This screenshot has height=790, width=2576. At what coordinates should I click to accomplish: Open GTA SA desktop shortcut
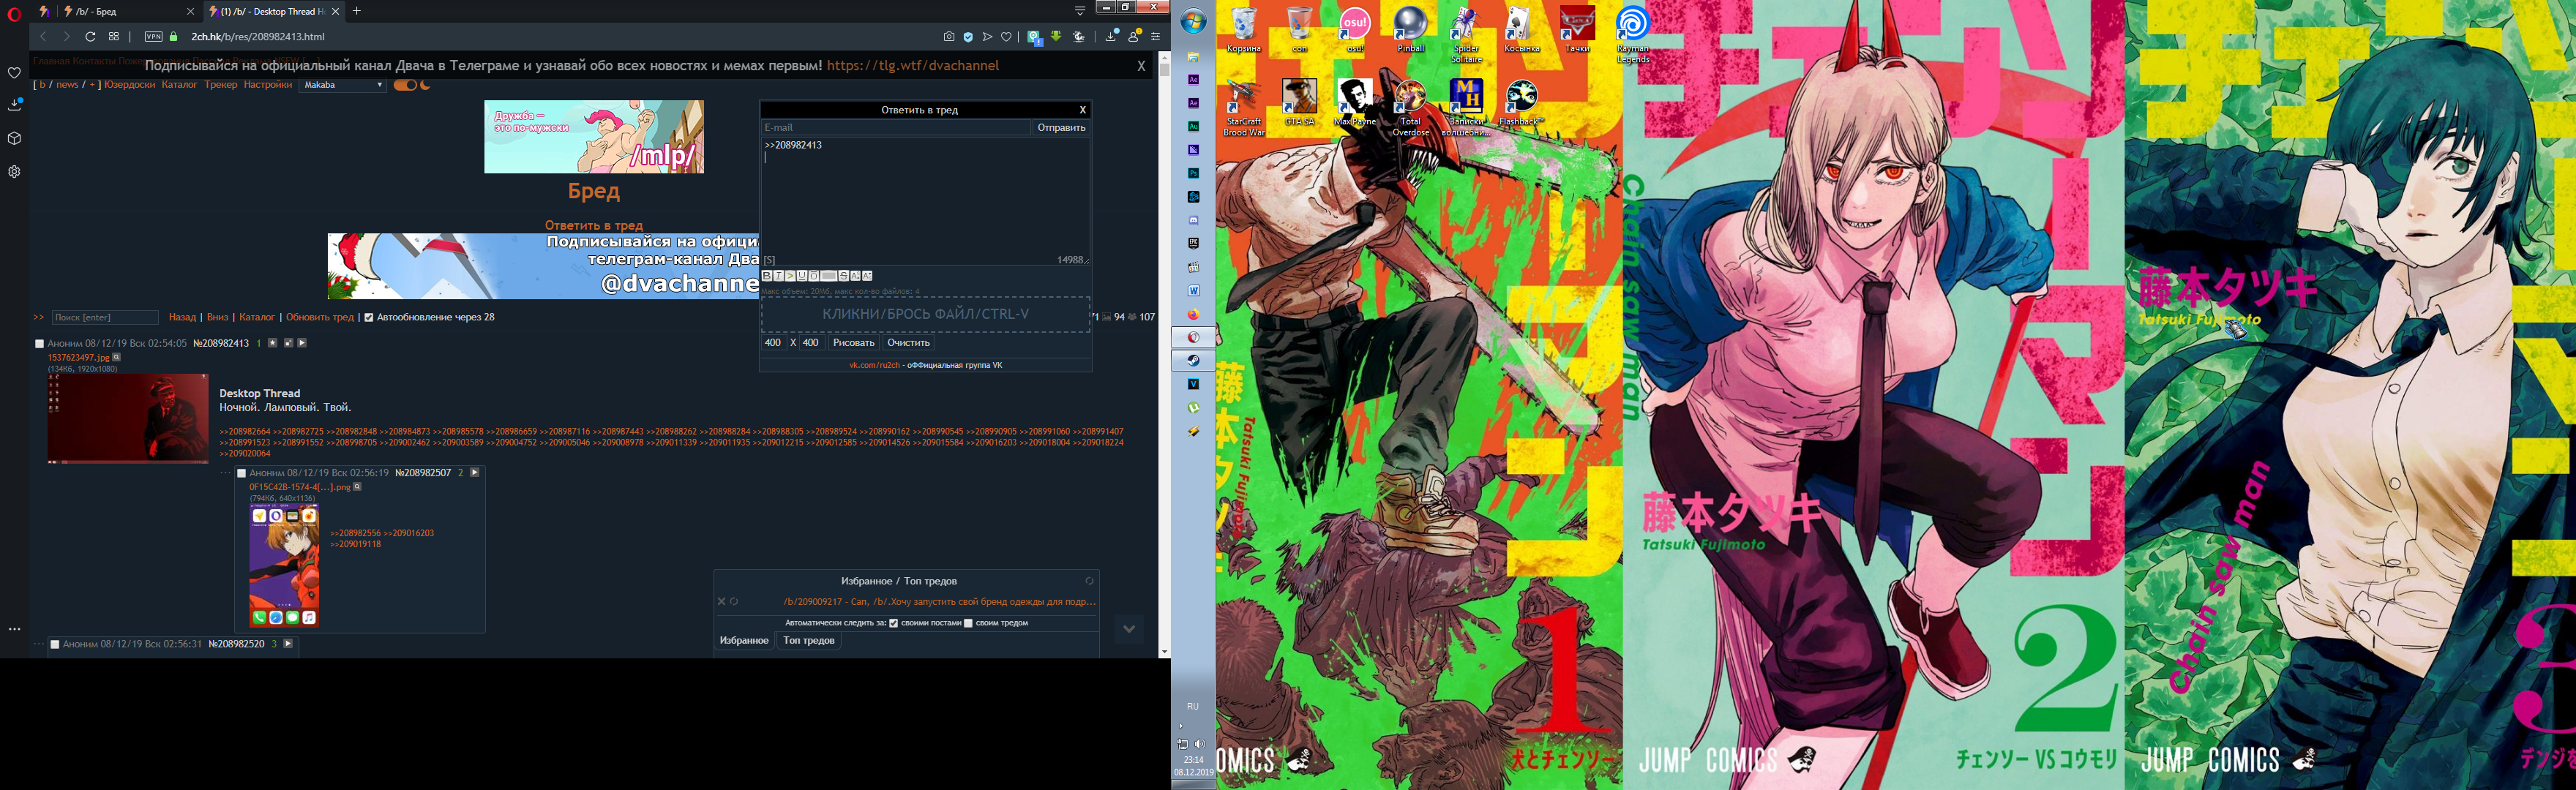point(1300,103)
